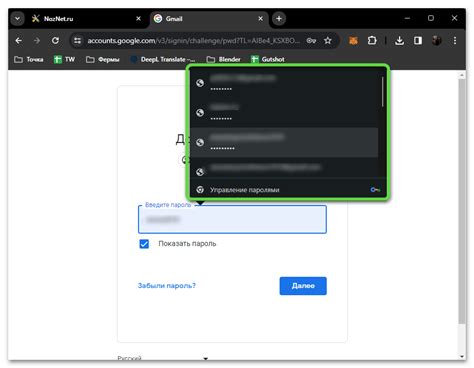The width and height of the screenshot is (474, 368).
Task: Open the Blender bookmarks folder
Action: point(223,59)
